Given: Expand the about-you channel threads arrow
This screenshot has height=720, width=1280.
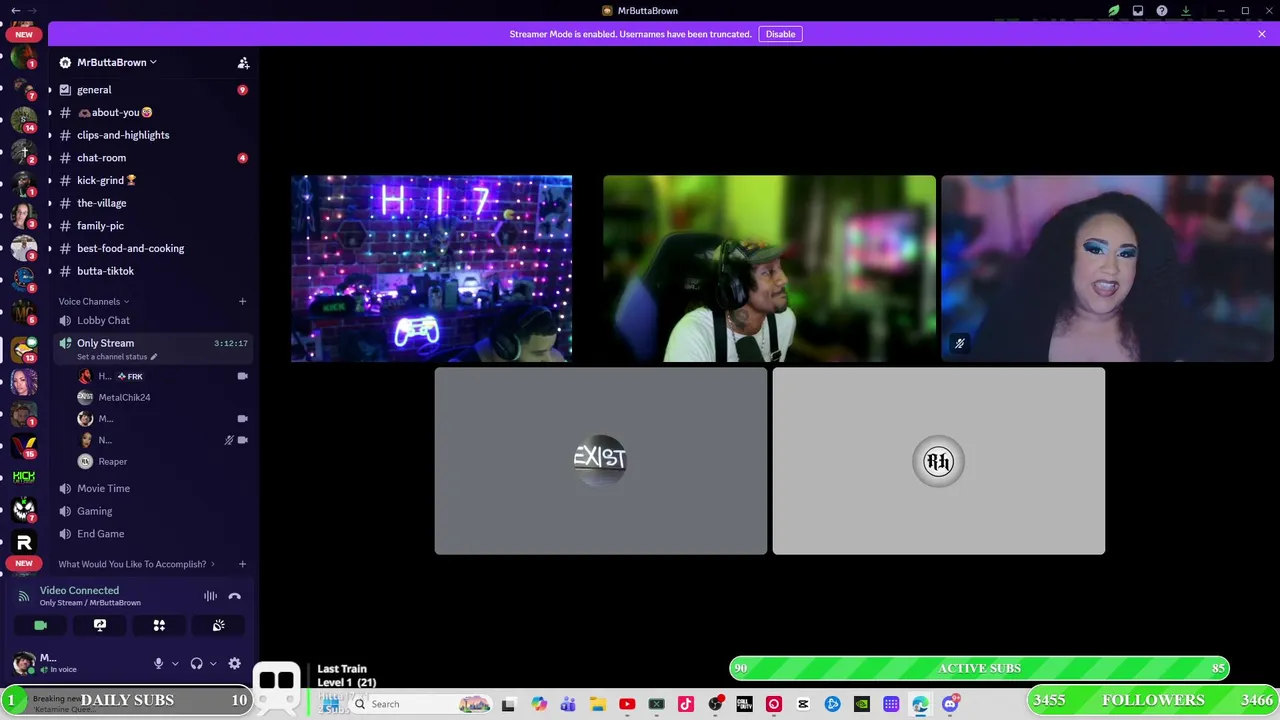Looking at the screenshot, I should click(x=50, y=113).
